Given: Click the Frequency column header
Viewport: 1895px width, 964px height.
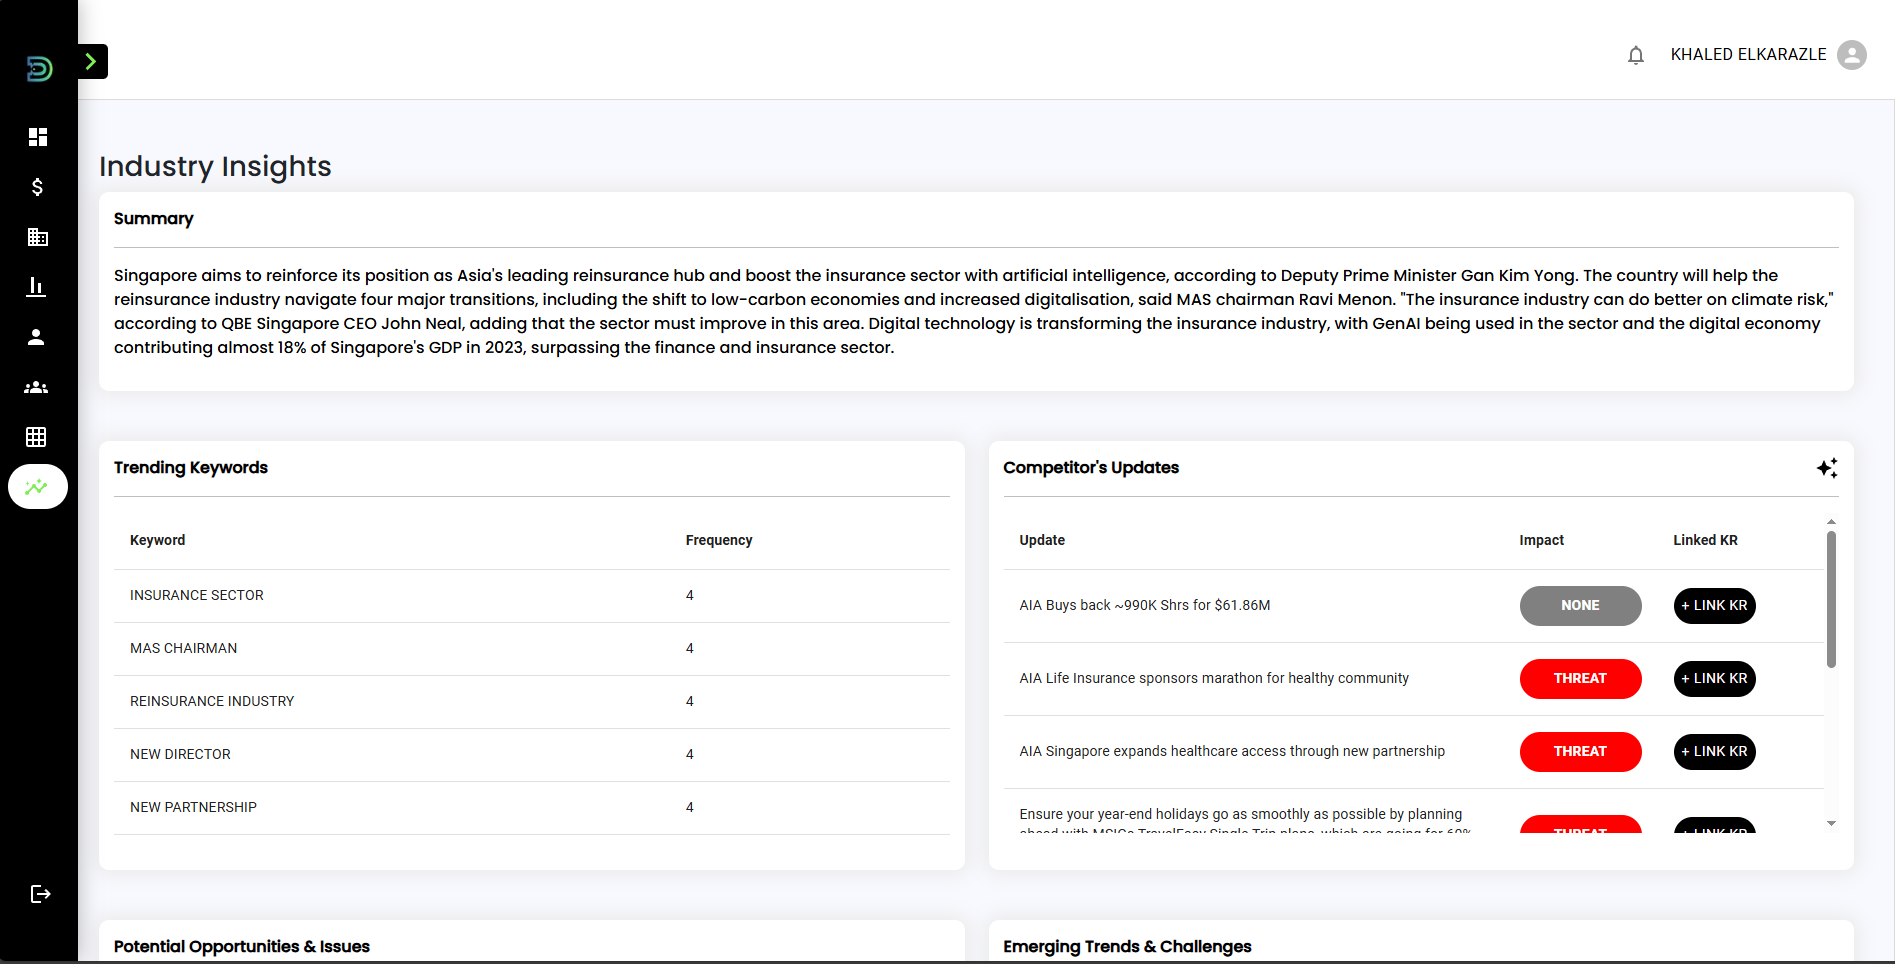Looking at the screenshot, I should pyautogui.click(x=719, y=540).
